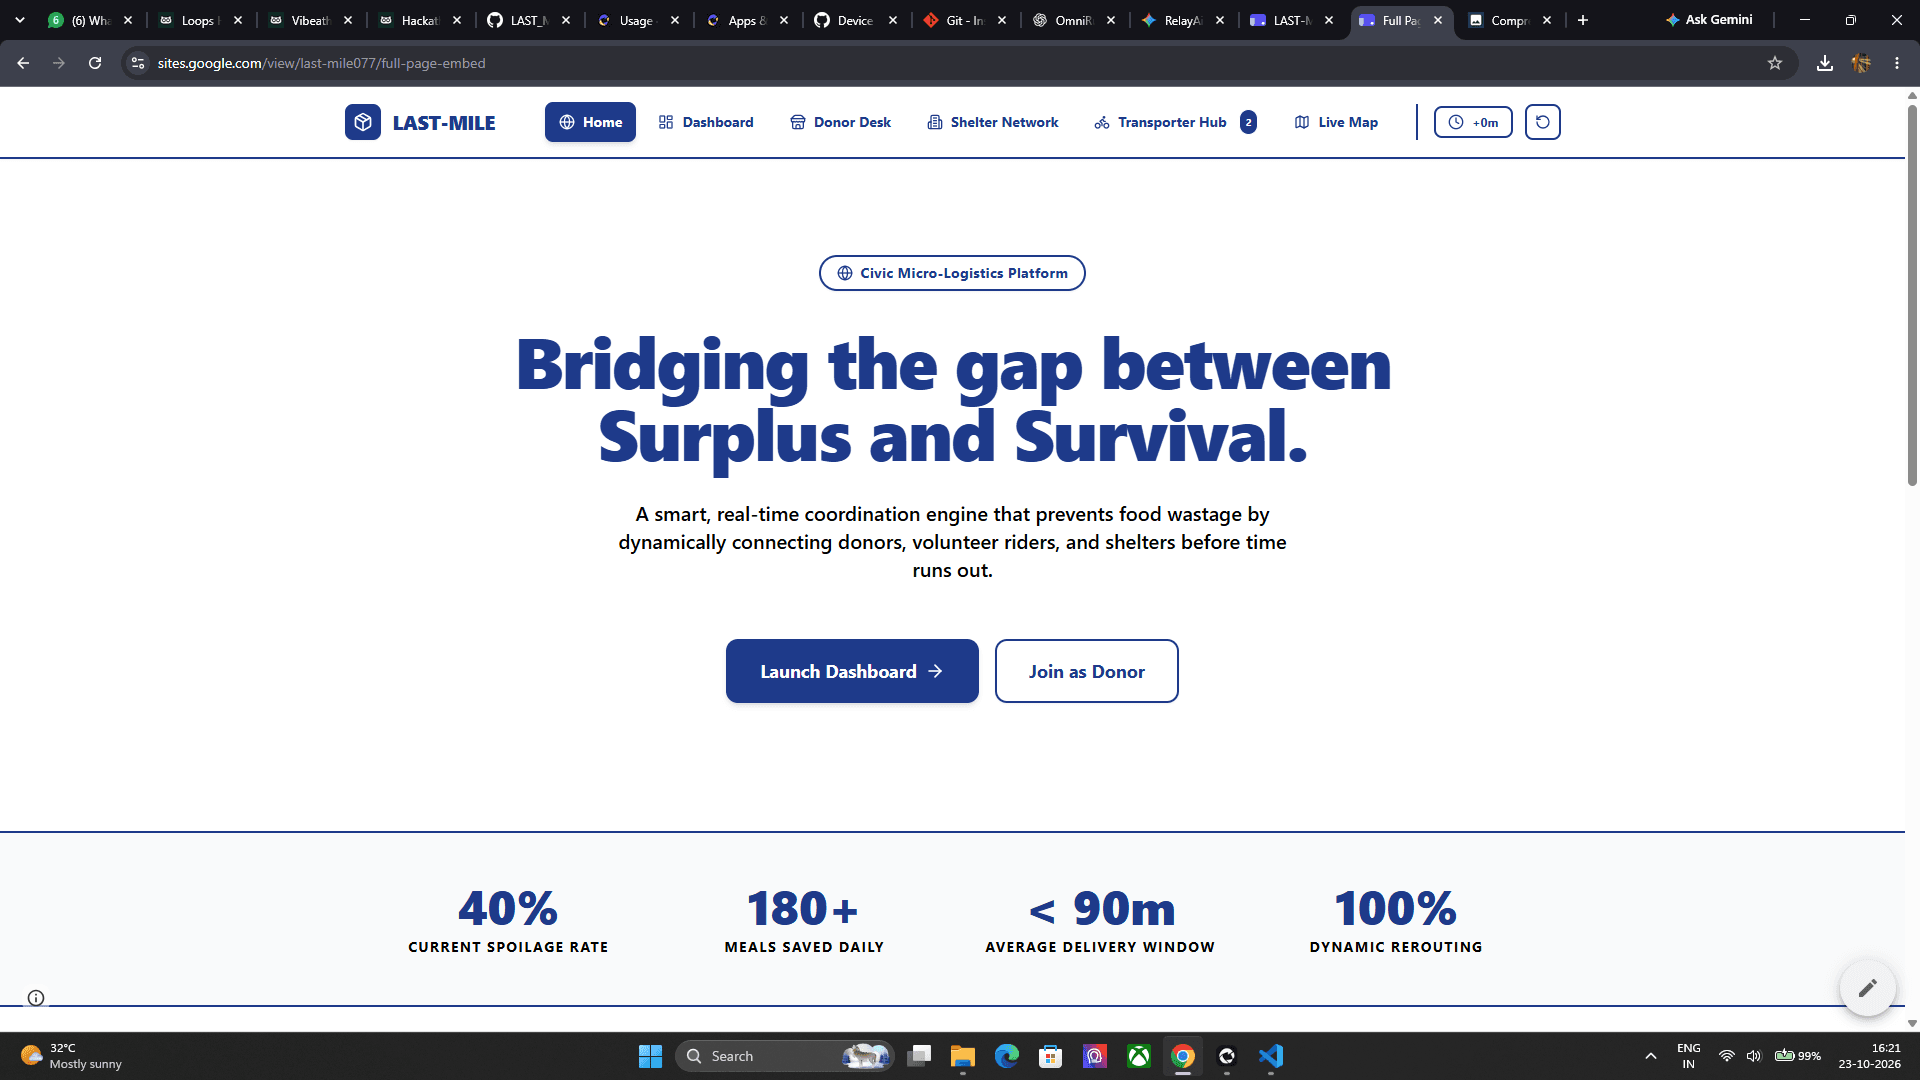Image resolution: width=1920 pixels, height=1080 pixels.
Task: Open Xbox app from taskbar
Action: [x=1139, y=1056]
